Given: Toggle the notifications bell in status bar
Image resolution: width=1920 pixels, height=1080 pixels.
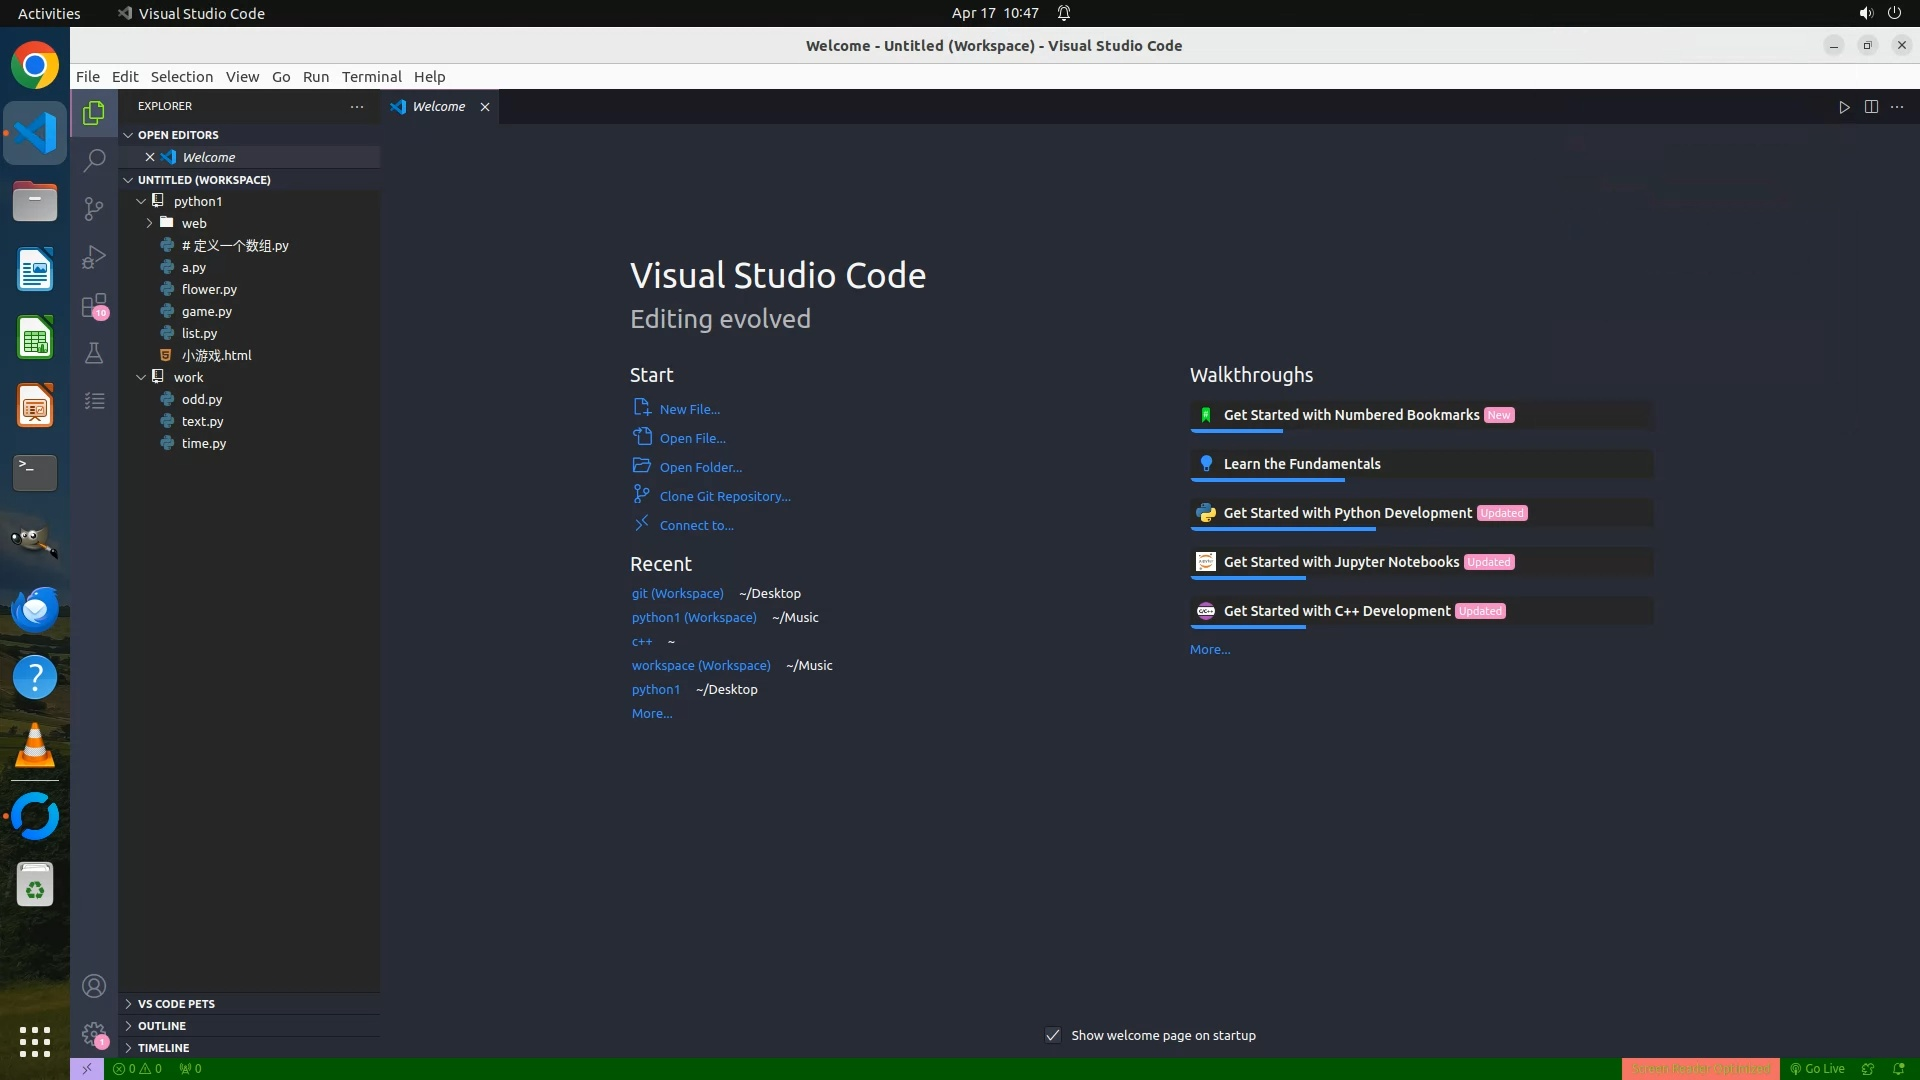Looking at the screenshot, I should click(x=1898, y=1068).
